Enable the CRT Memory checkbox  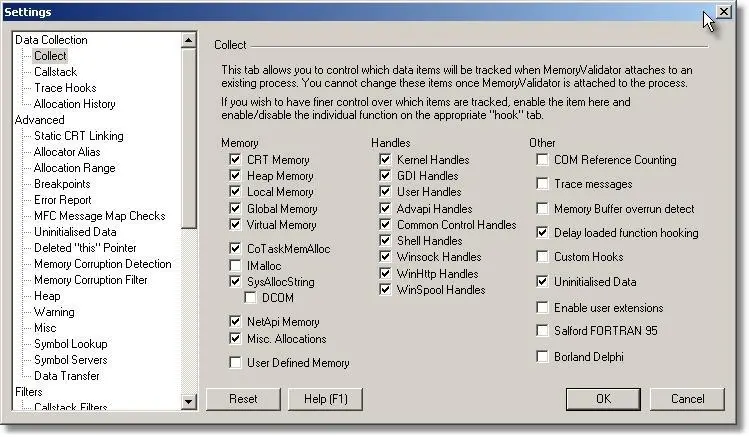[x=235, y=159]
